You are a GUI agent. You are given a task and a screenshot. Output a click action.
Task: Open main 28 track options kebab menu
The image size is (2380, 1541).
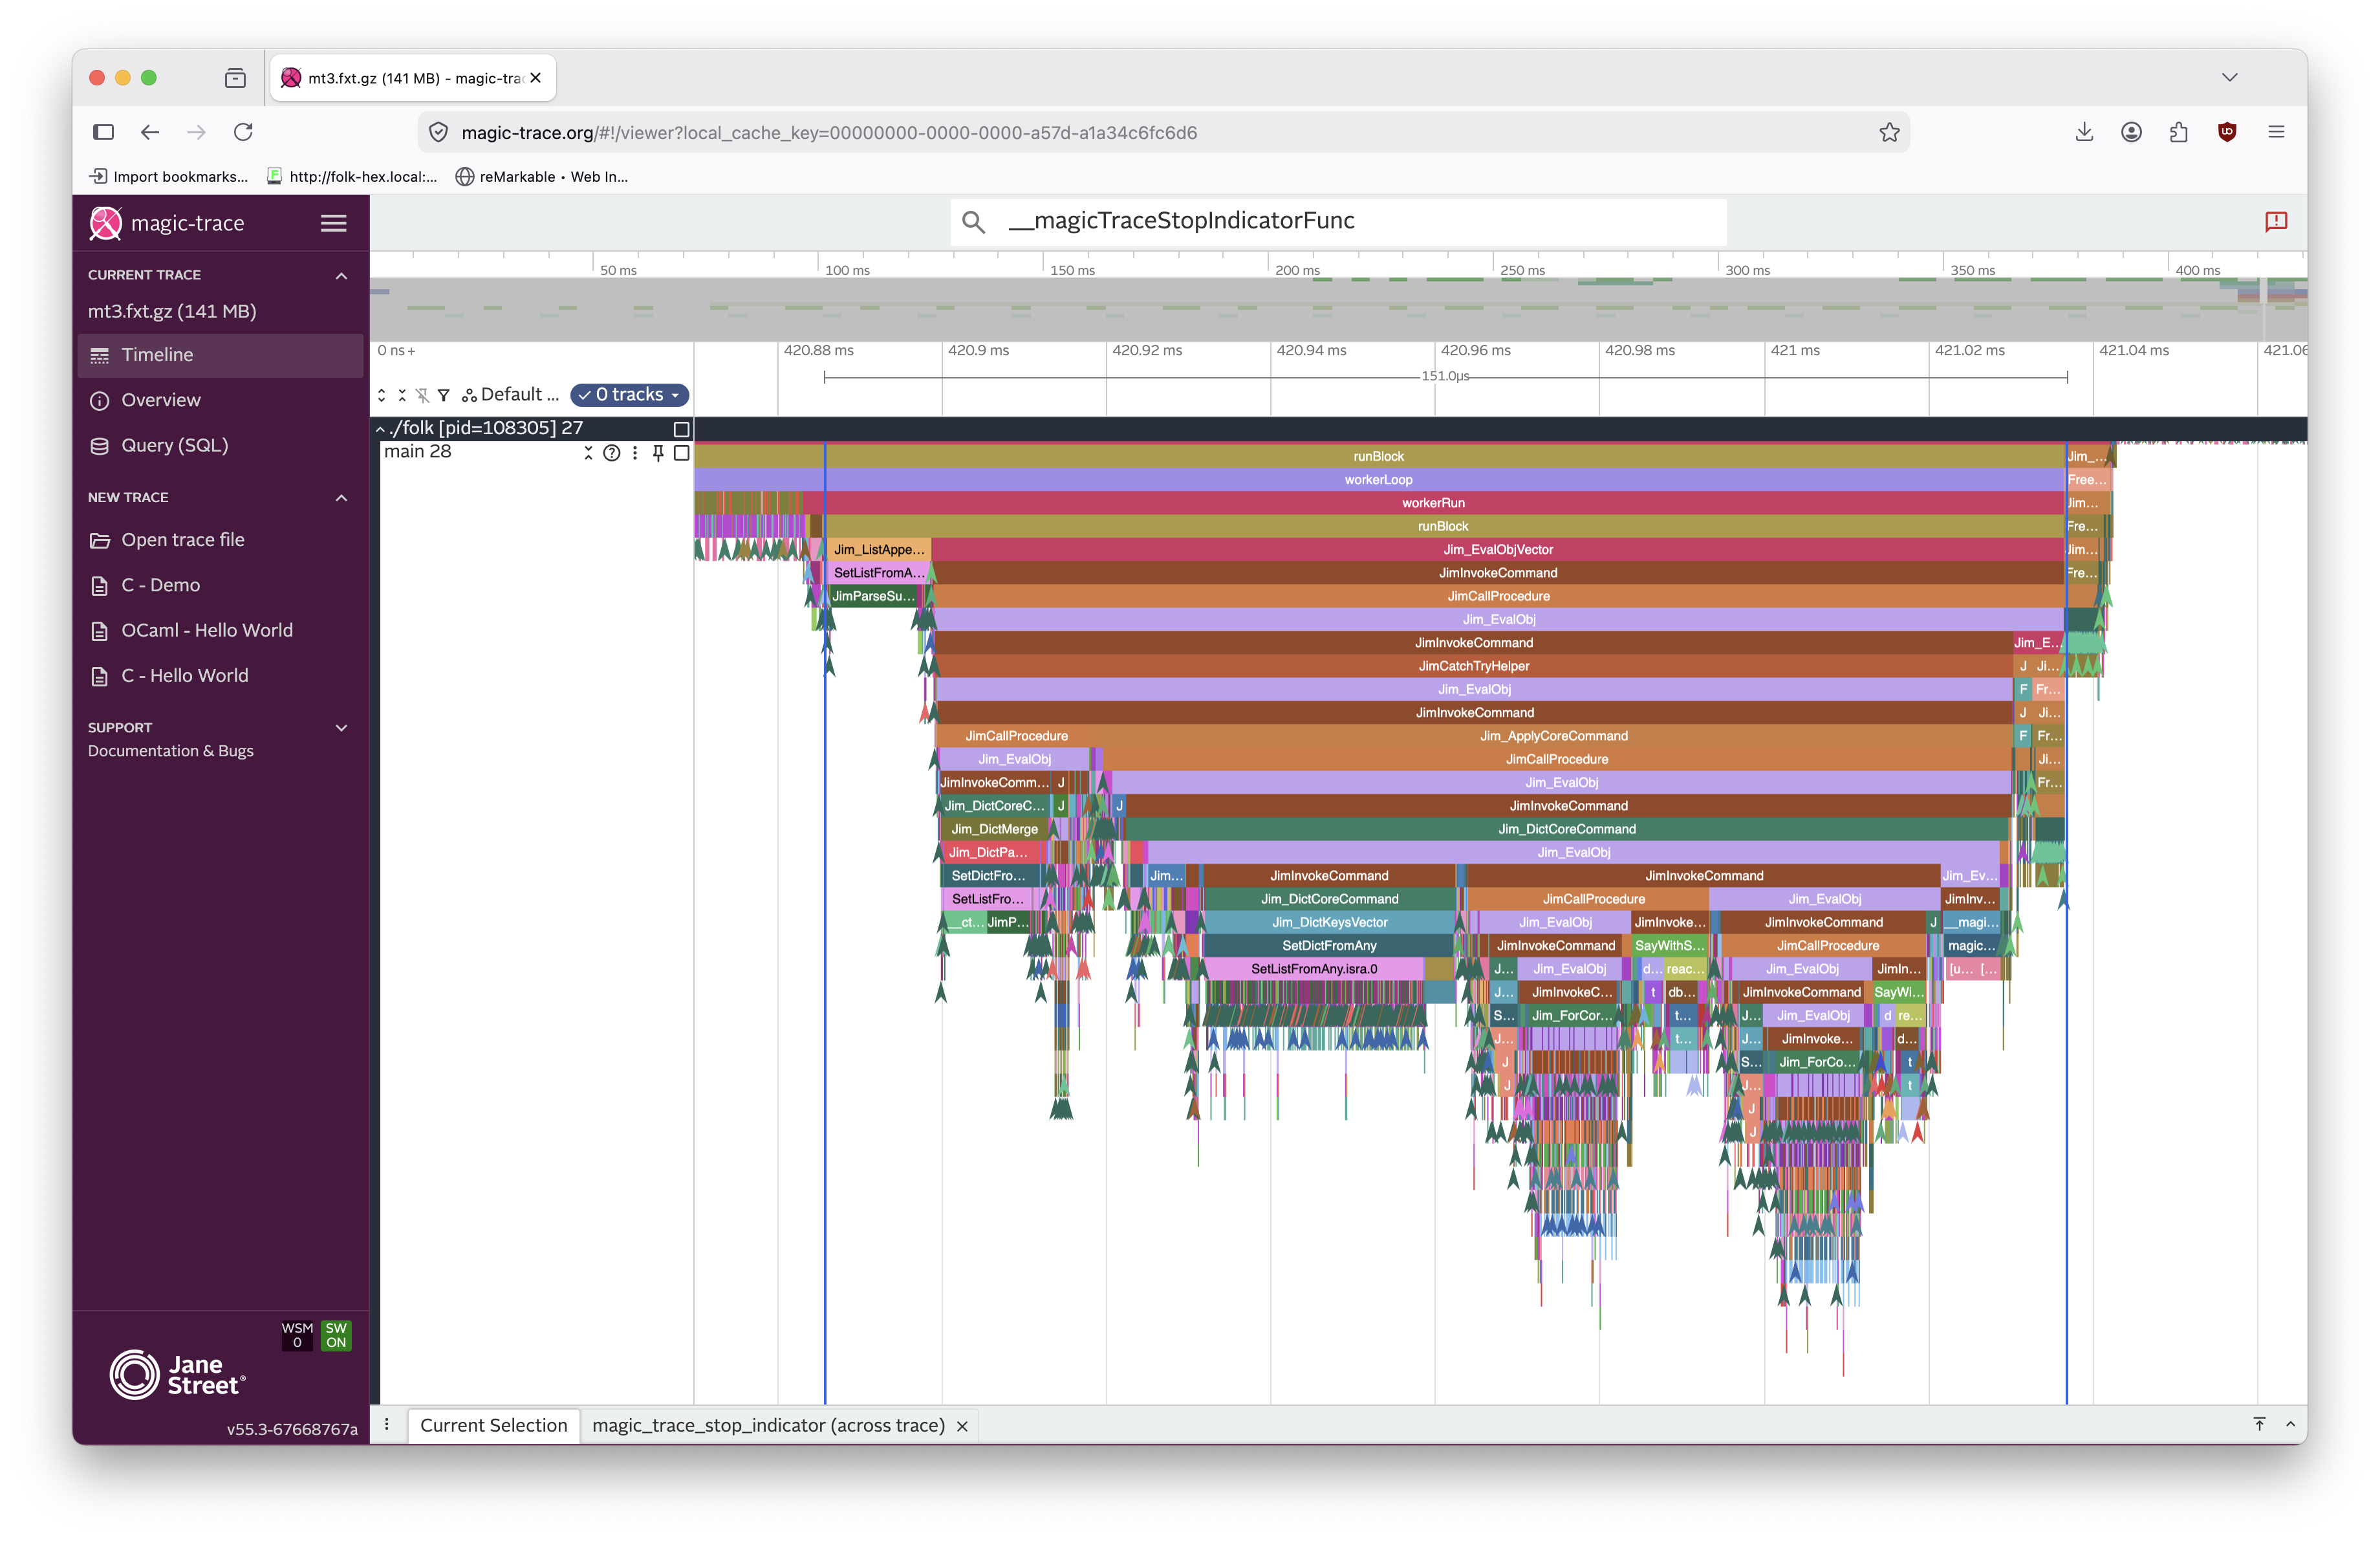click(635, 453)
